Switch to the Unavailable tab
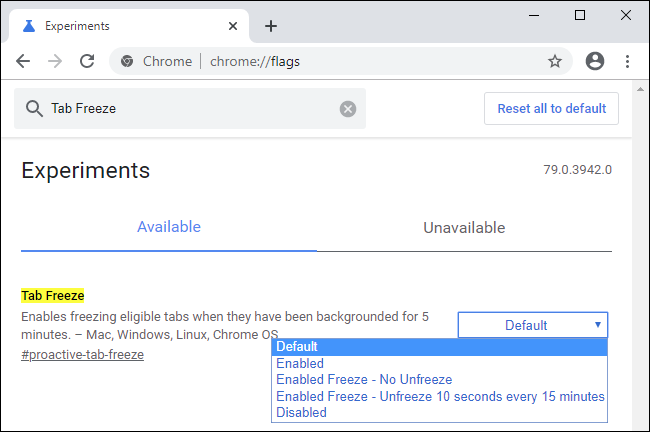650x432 pixels. [464, 228]
